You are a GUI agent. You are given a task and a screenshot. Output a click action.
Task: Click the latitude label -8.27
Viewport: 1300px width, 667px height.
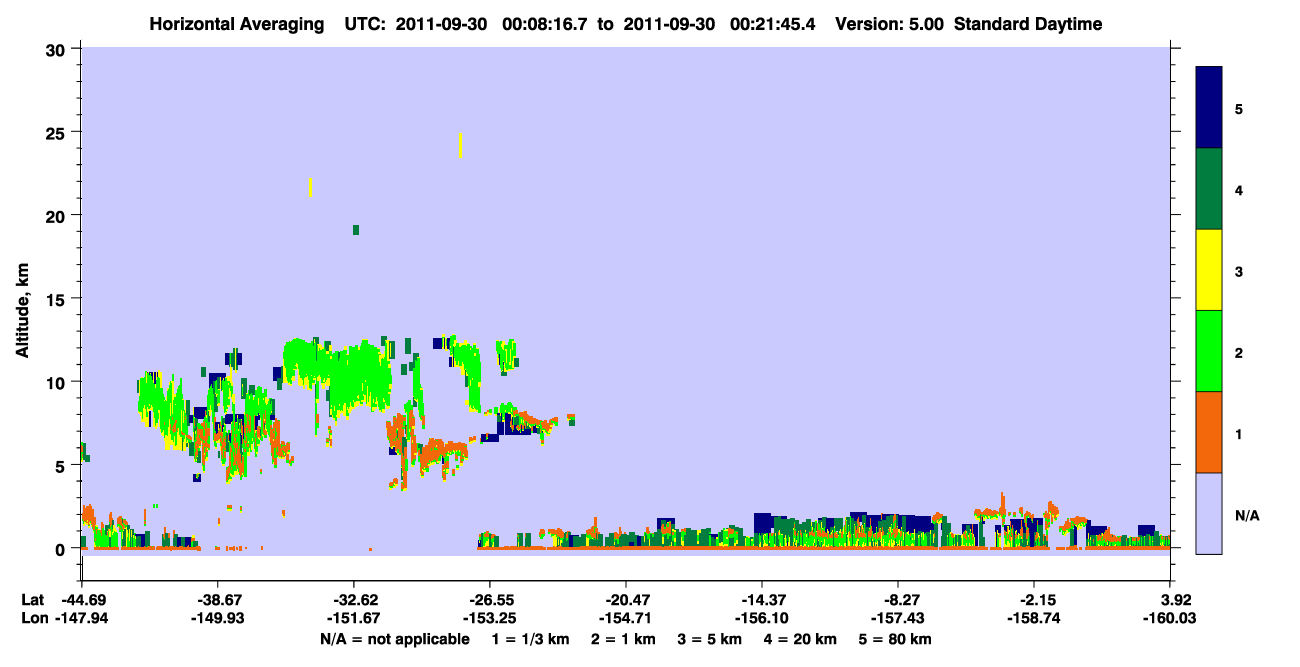[x=898, y=600]
